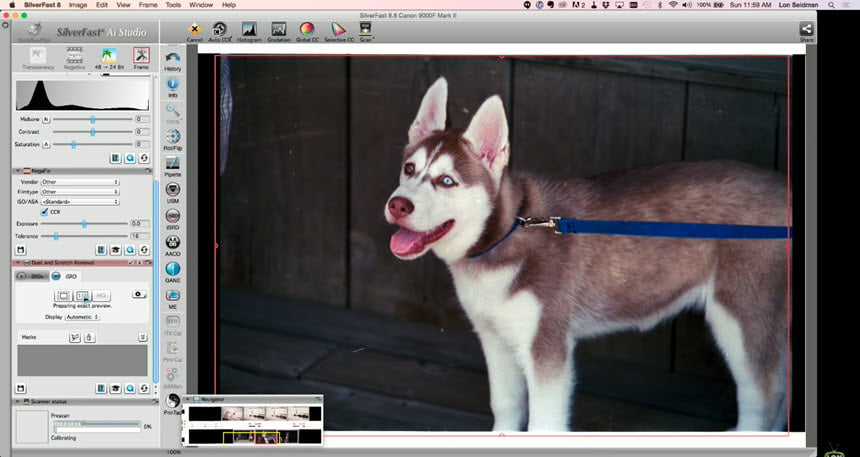Select the Transparency source icon
Viewport: 860px width, 457px height.
click(38, 58)
